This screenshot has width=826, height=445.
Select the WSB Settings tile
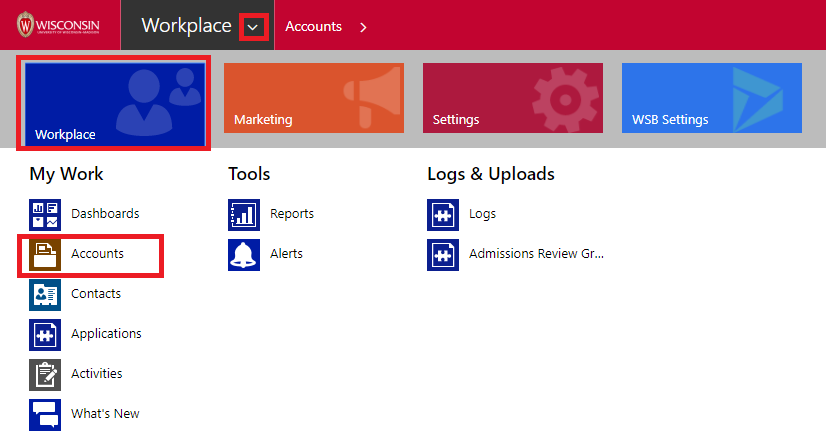tap(711, 98)
